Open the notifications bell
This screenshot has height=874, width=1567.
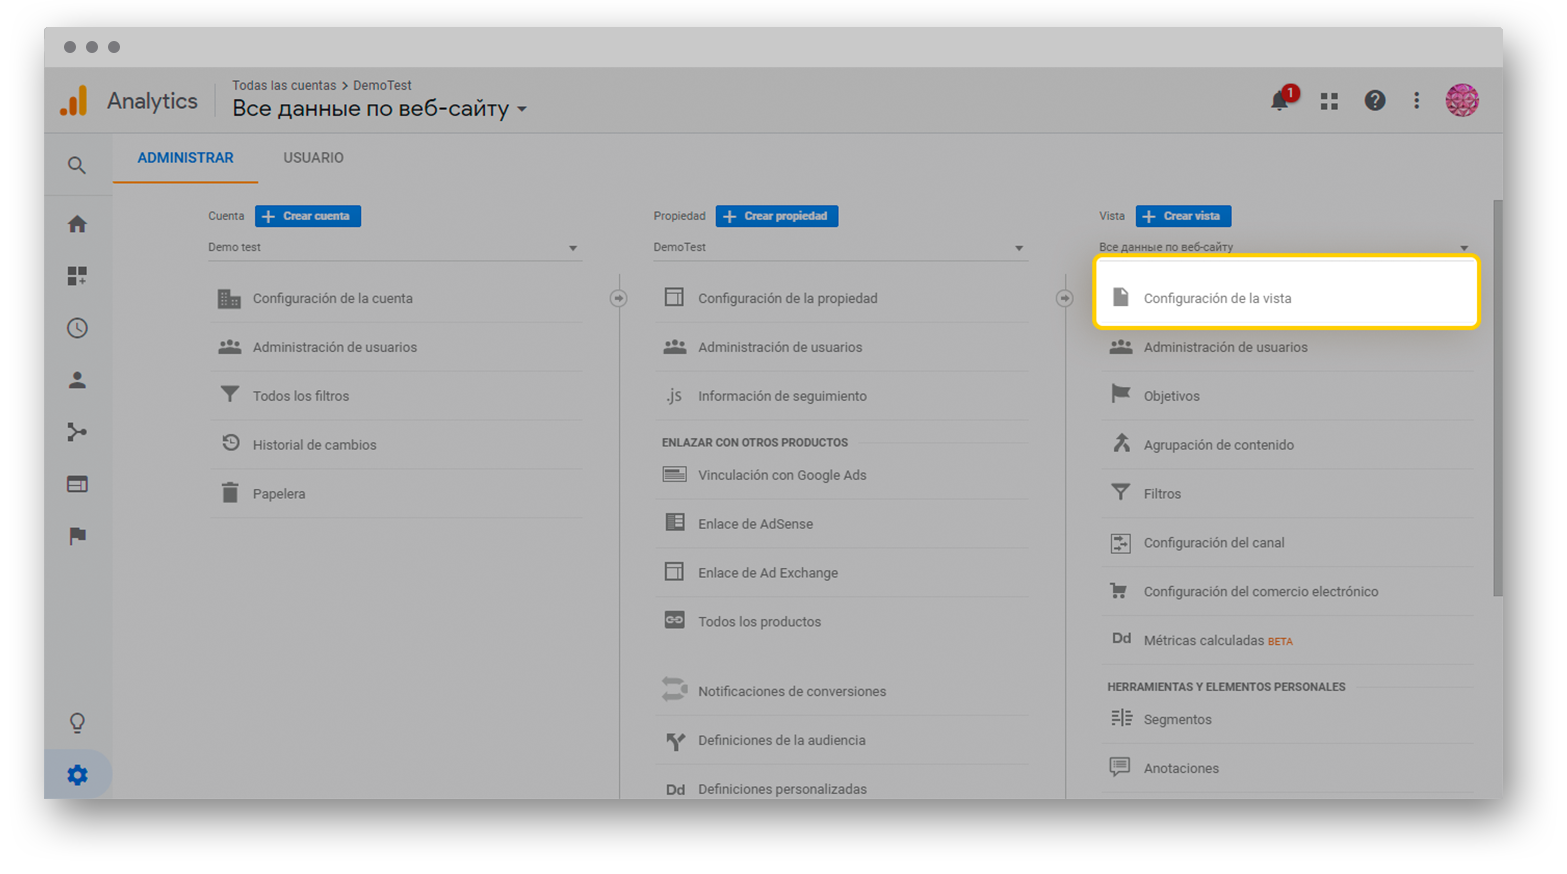(x=1280, y=100)
